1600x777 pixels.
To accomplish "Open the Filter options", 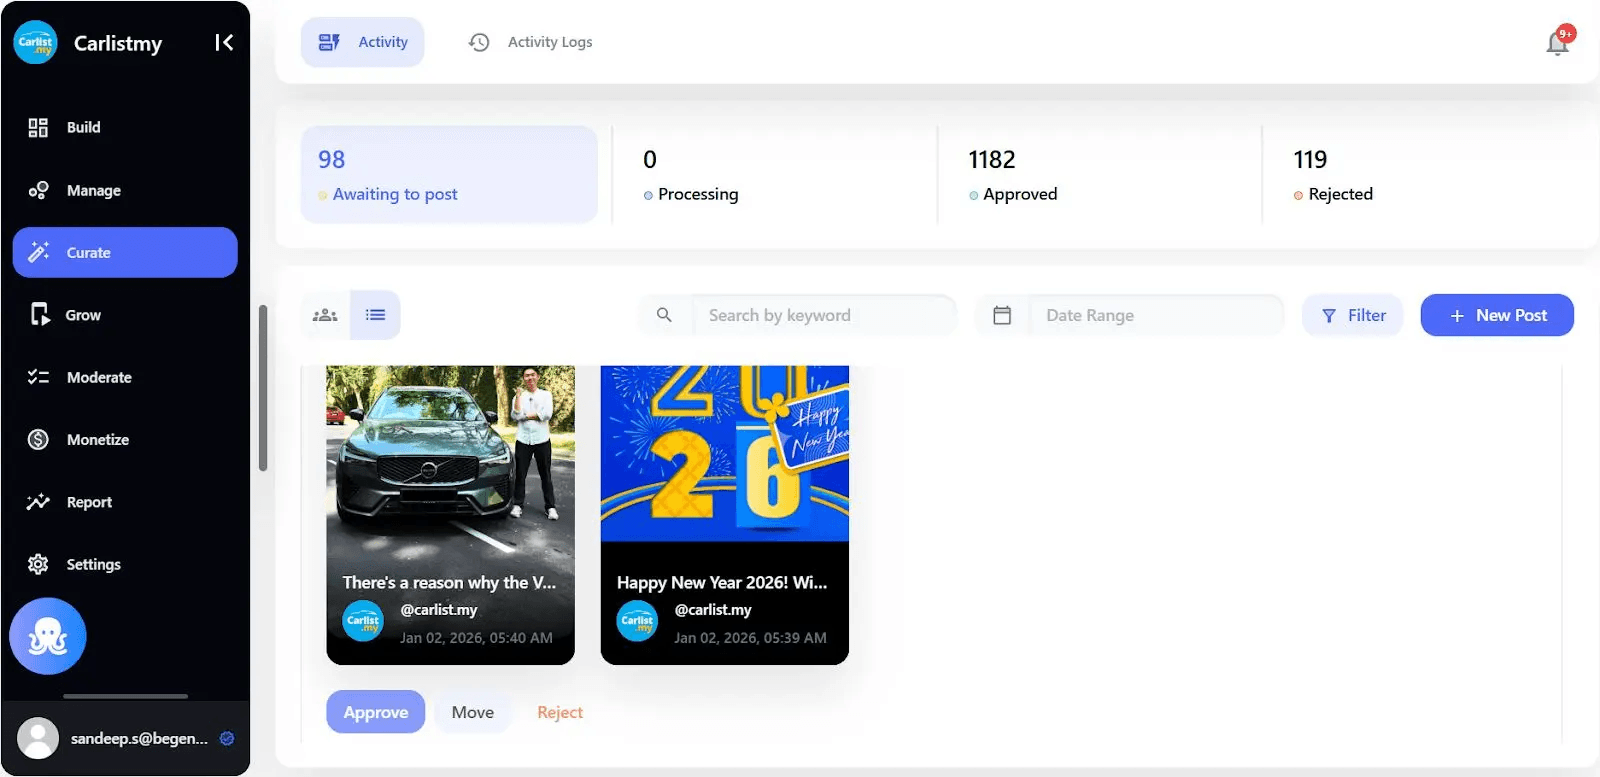I will [x=1353, y=315].
